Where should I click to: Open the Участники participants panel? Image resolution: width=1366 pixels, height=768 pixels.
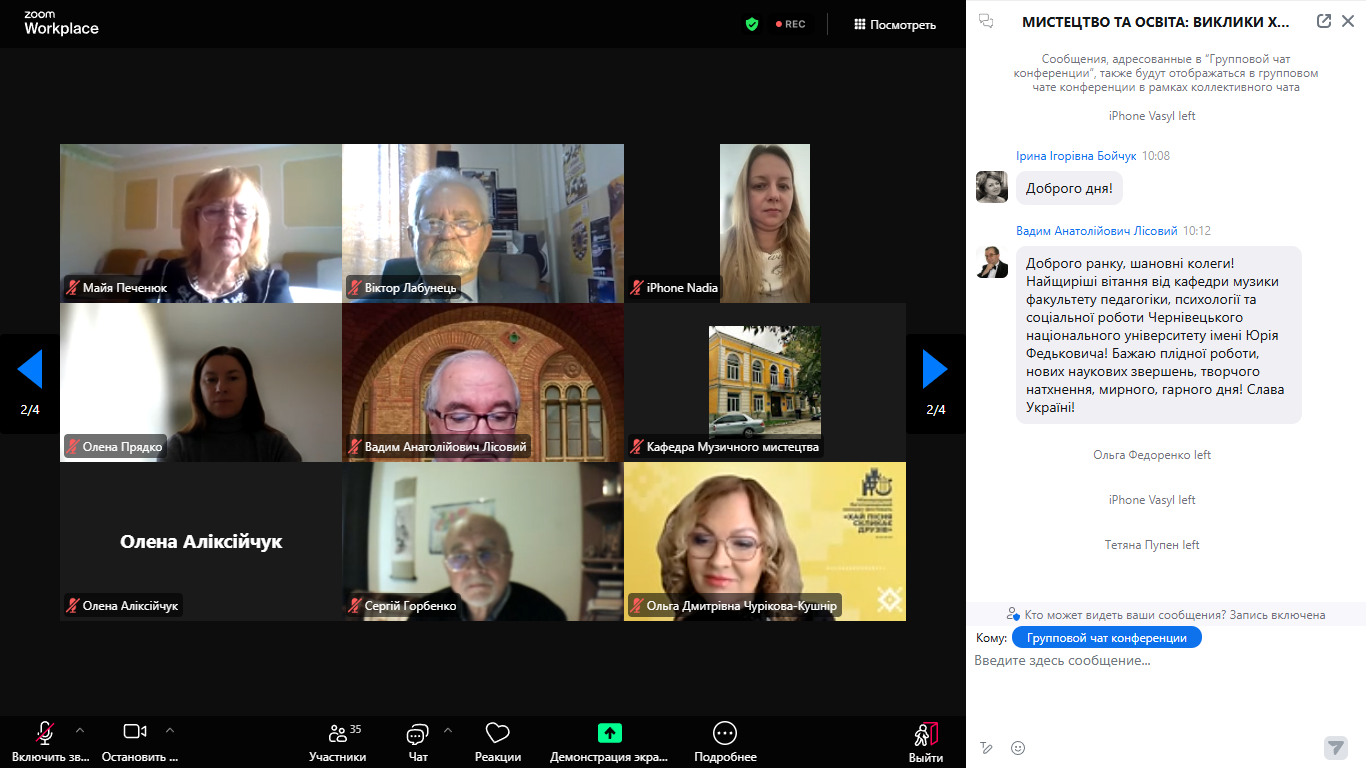pos(338,742)
